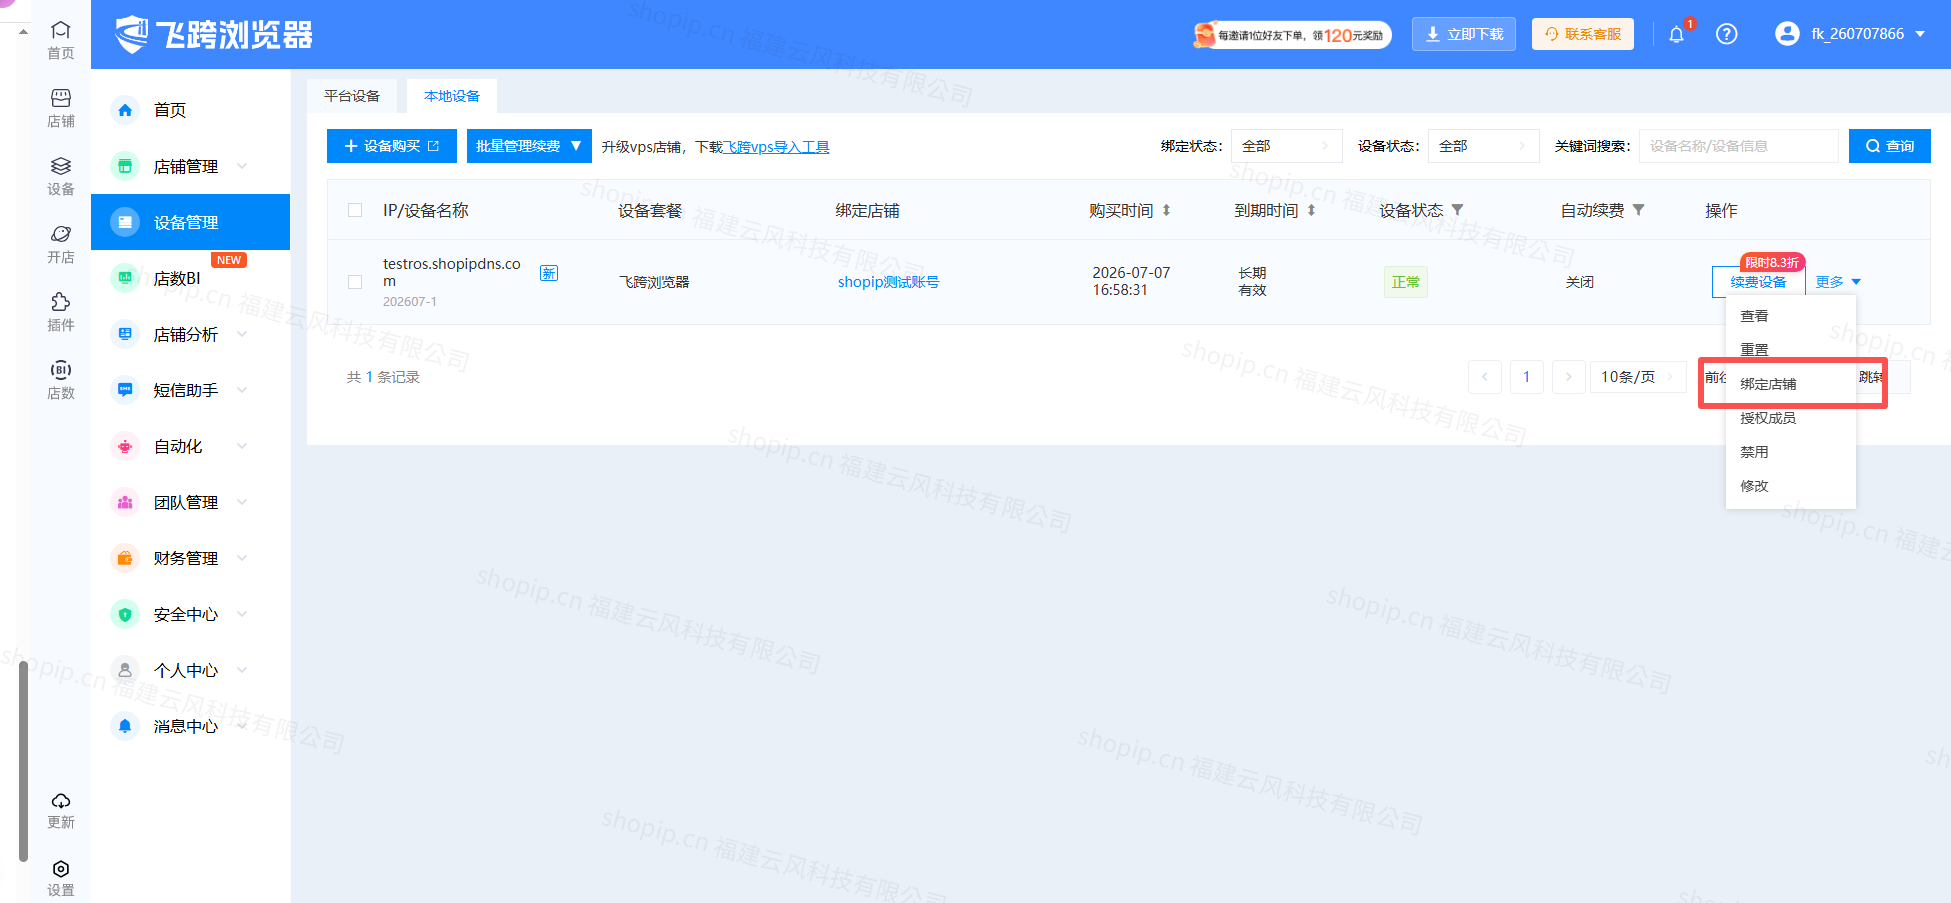This screenshot has height=903, width=1951.
Task: Click the 店数BI sidebar icon
Action: tap(125, 278)
